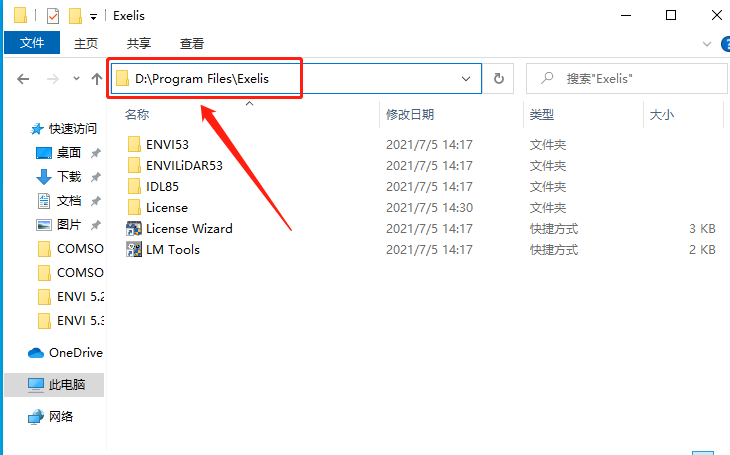Open 桌面 in the navigation pane

[69, 153]
